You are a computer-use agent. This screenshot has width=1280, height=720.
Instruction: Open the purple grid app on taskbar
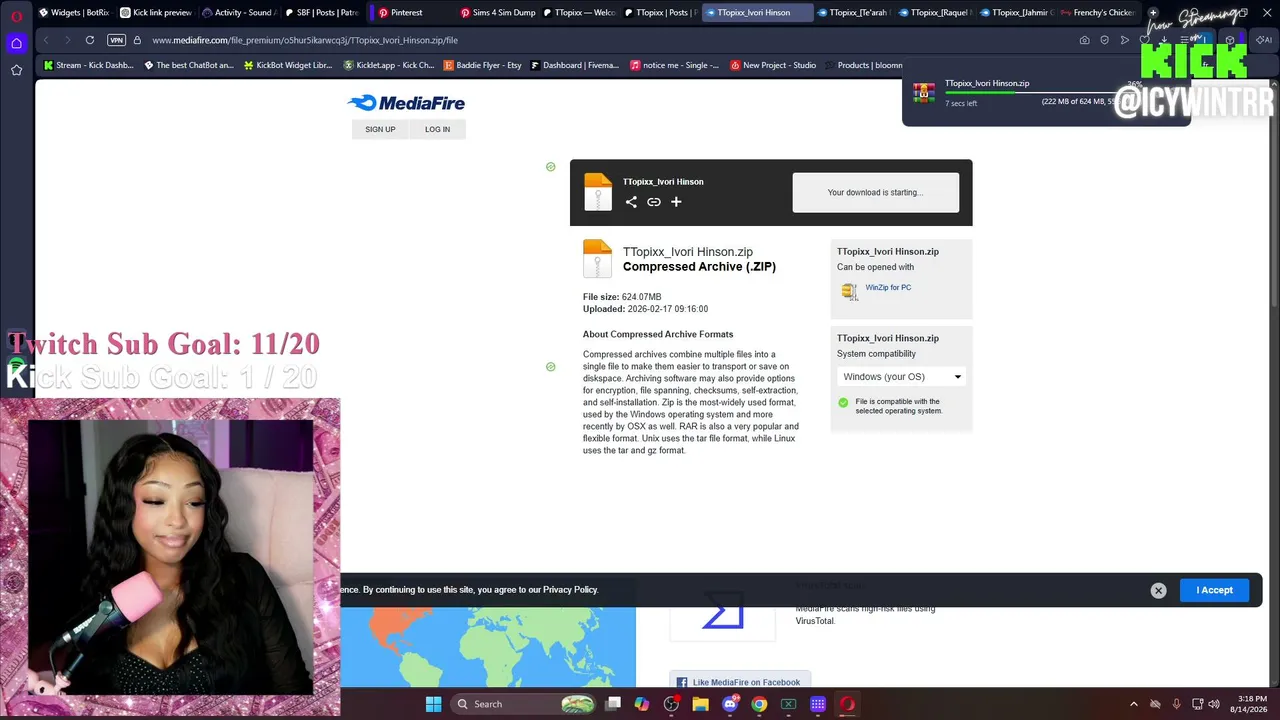pos(818,704)
